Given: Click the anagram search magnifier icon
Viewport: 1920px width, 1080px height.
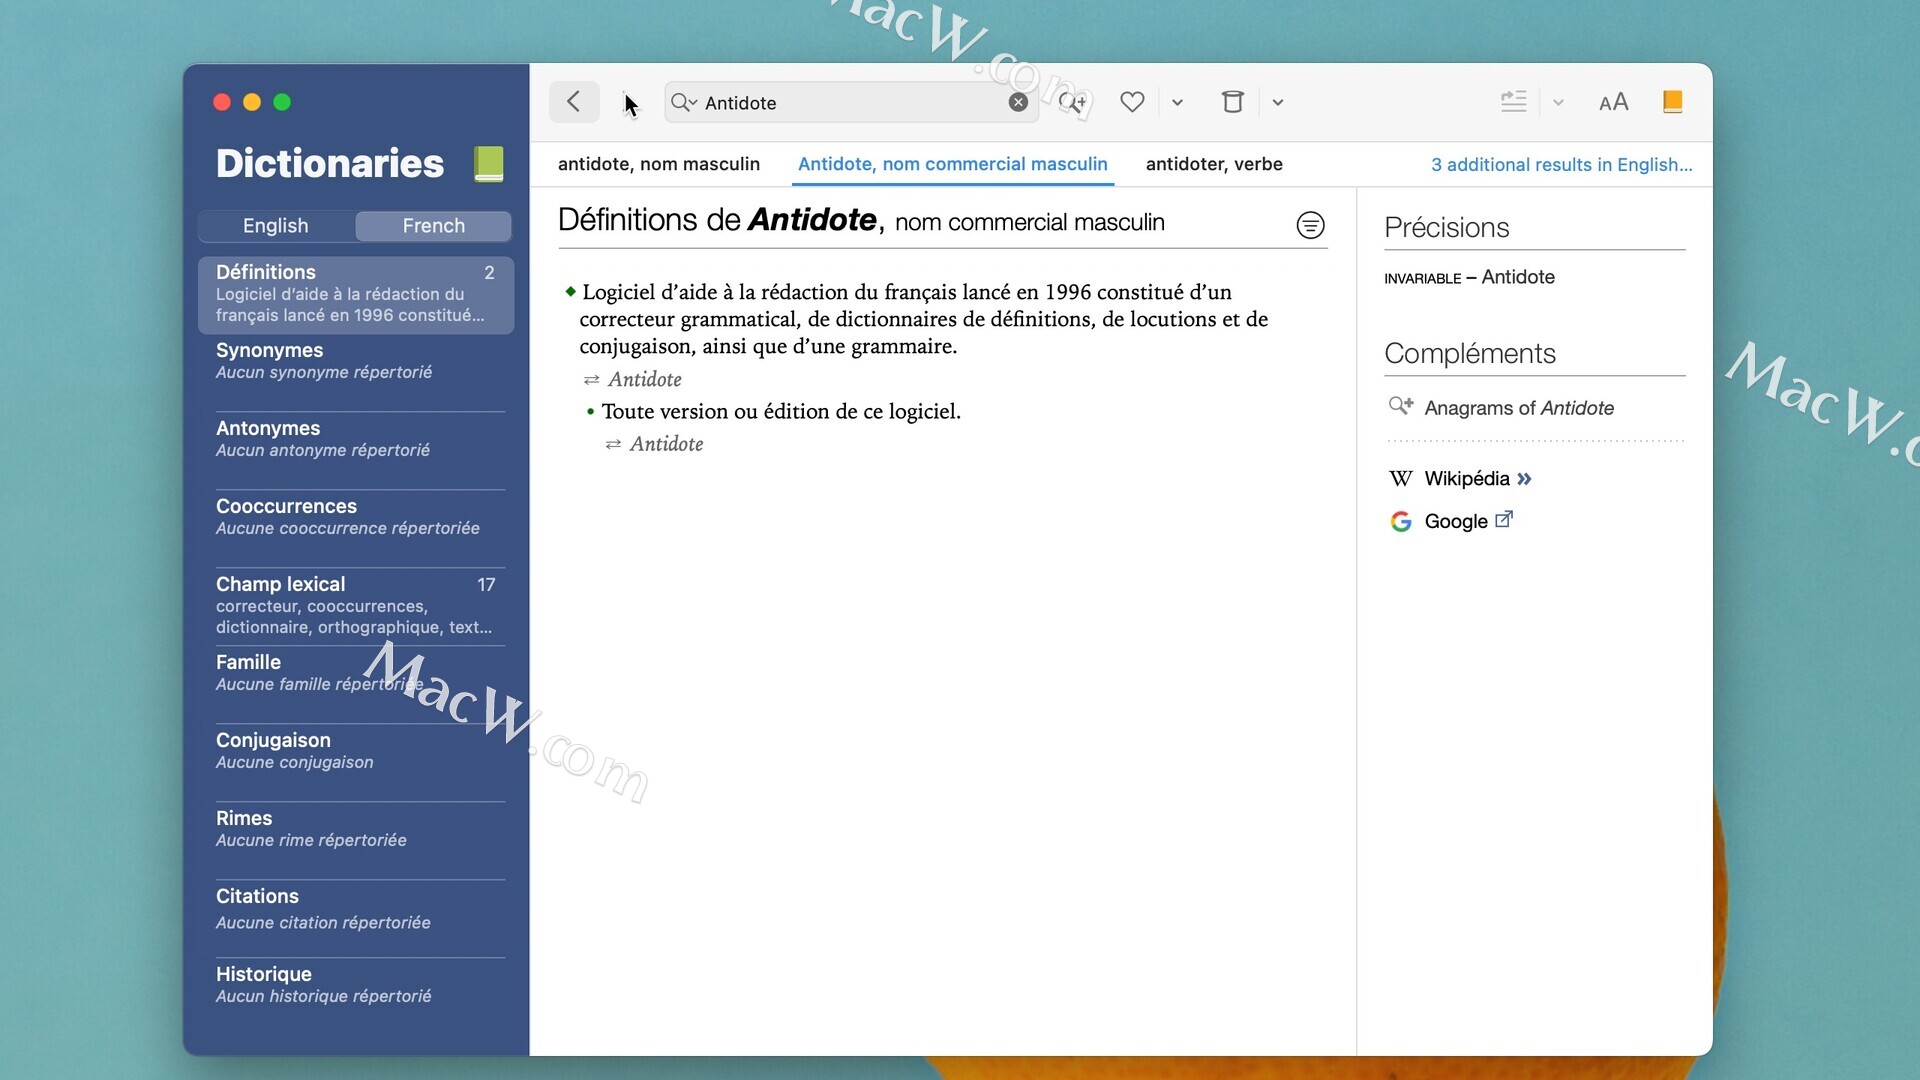Looking at the screenshot, I should [x=1400, y=406].
